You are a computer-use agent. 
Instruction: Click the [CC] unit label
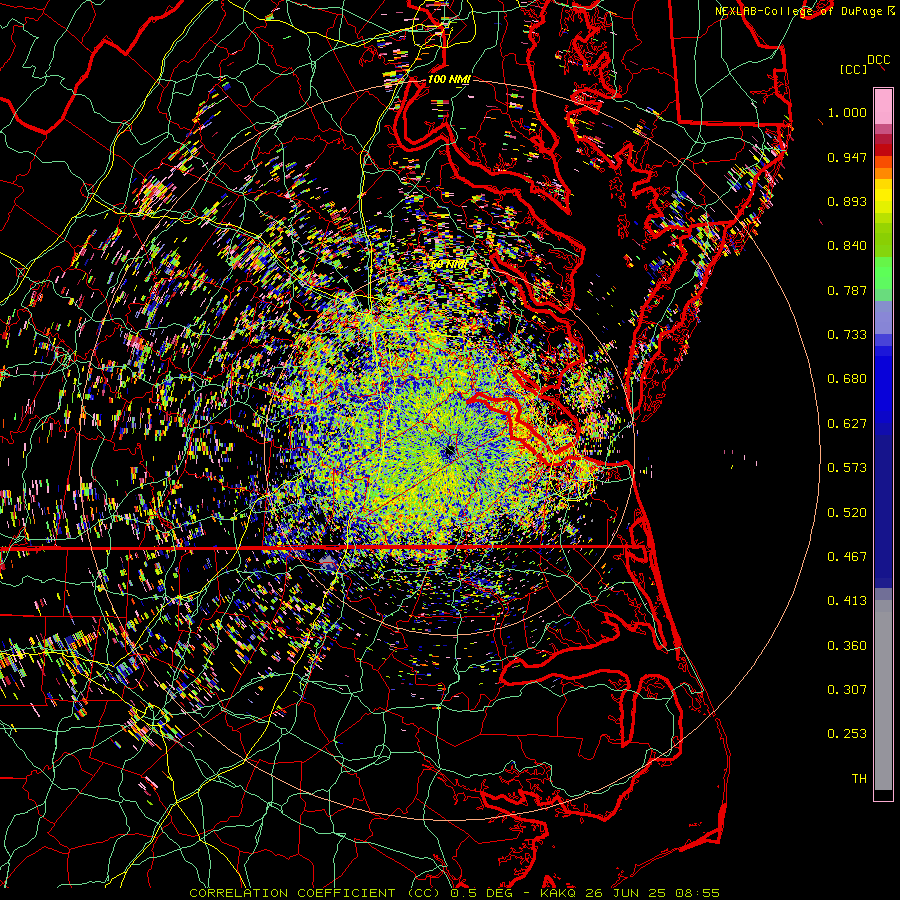853,69
